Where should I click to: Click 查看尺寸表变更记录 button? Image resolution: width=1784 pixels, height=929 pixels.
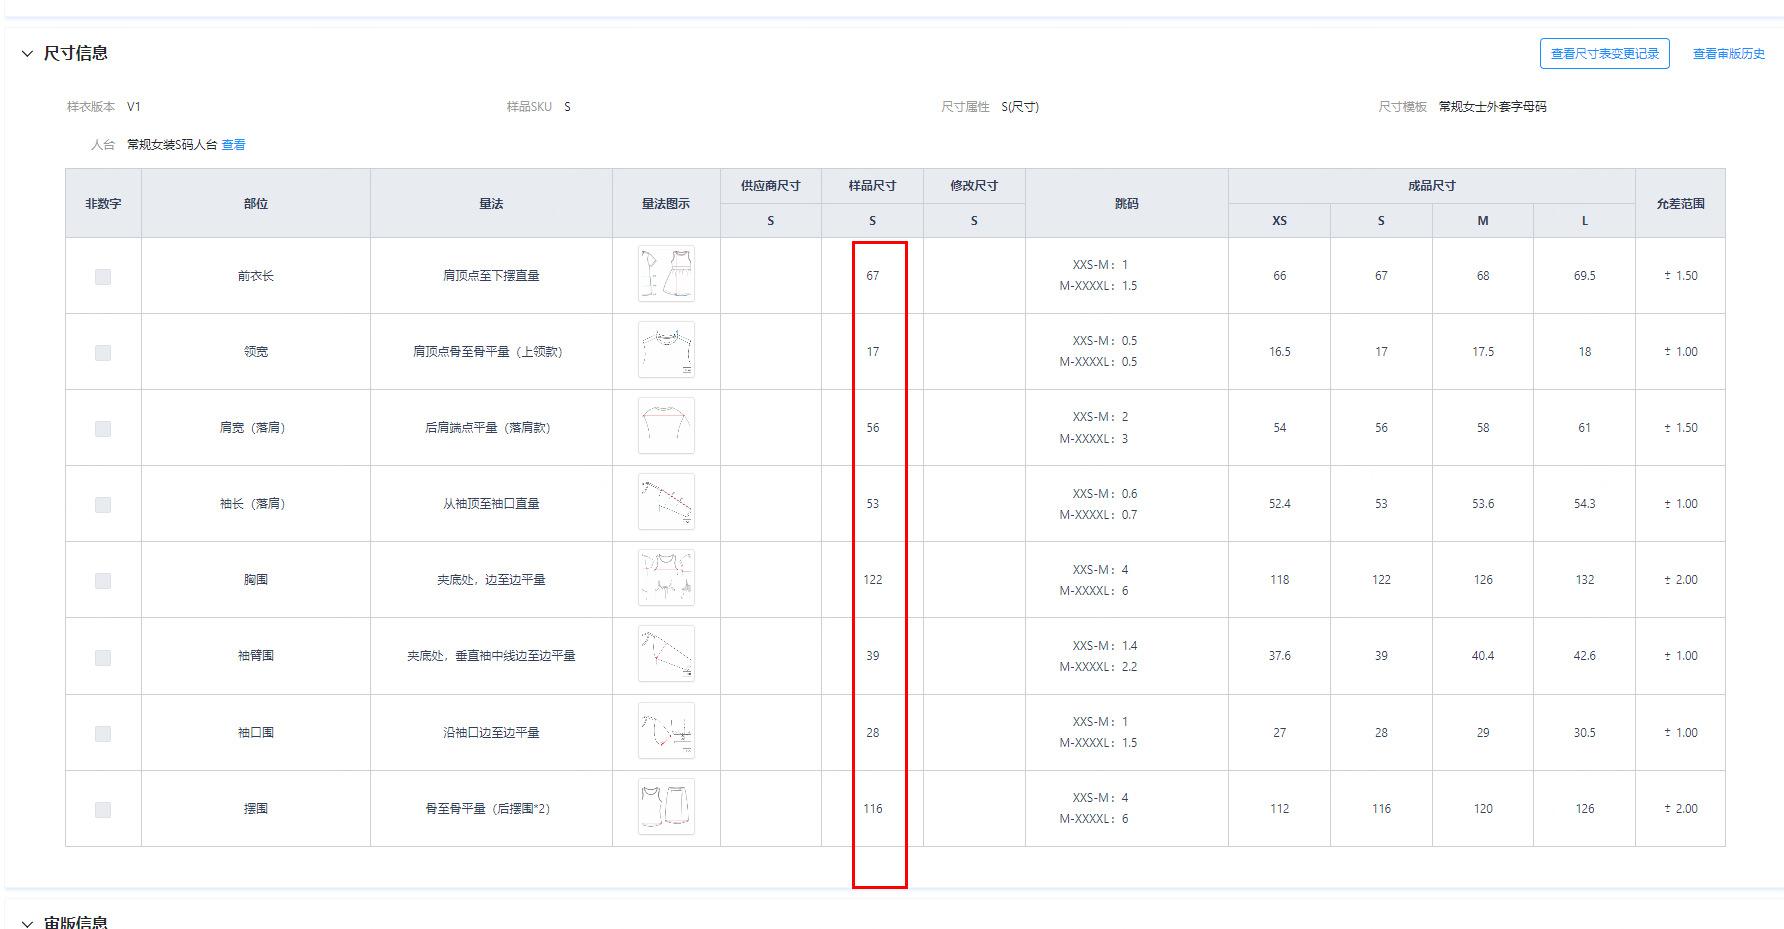(1604, 54)
